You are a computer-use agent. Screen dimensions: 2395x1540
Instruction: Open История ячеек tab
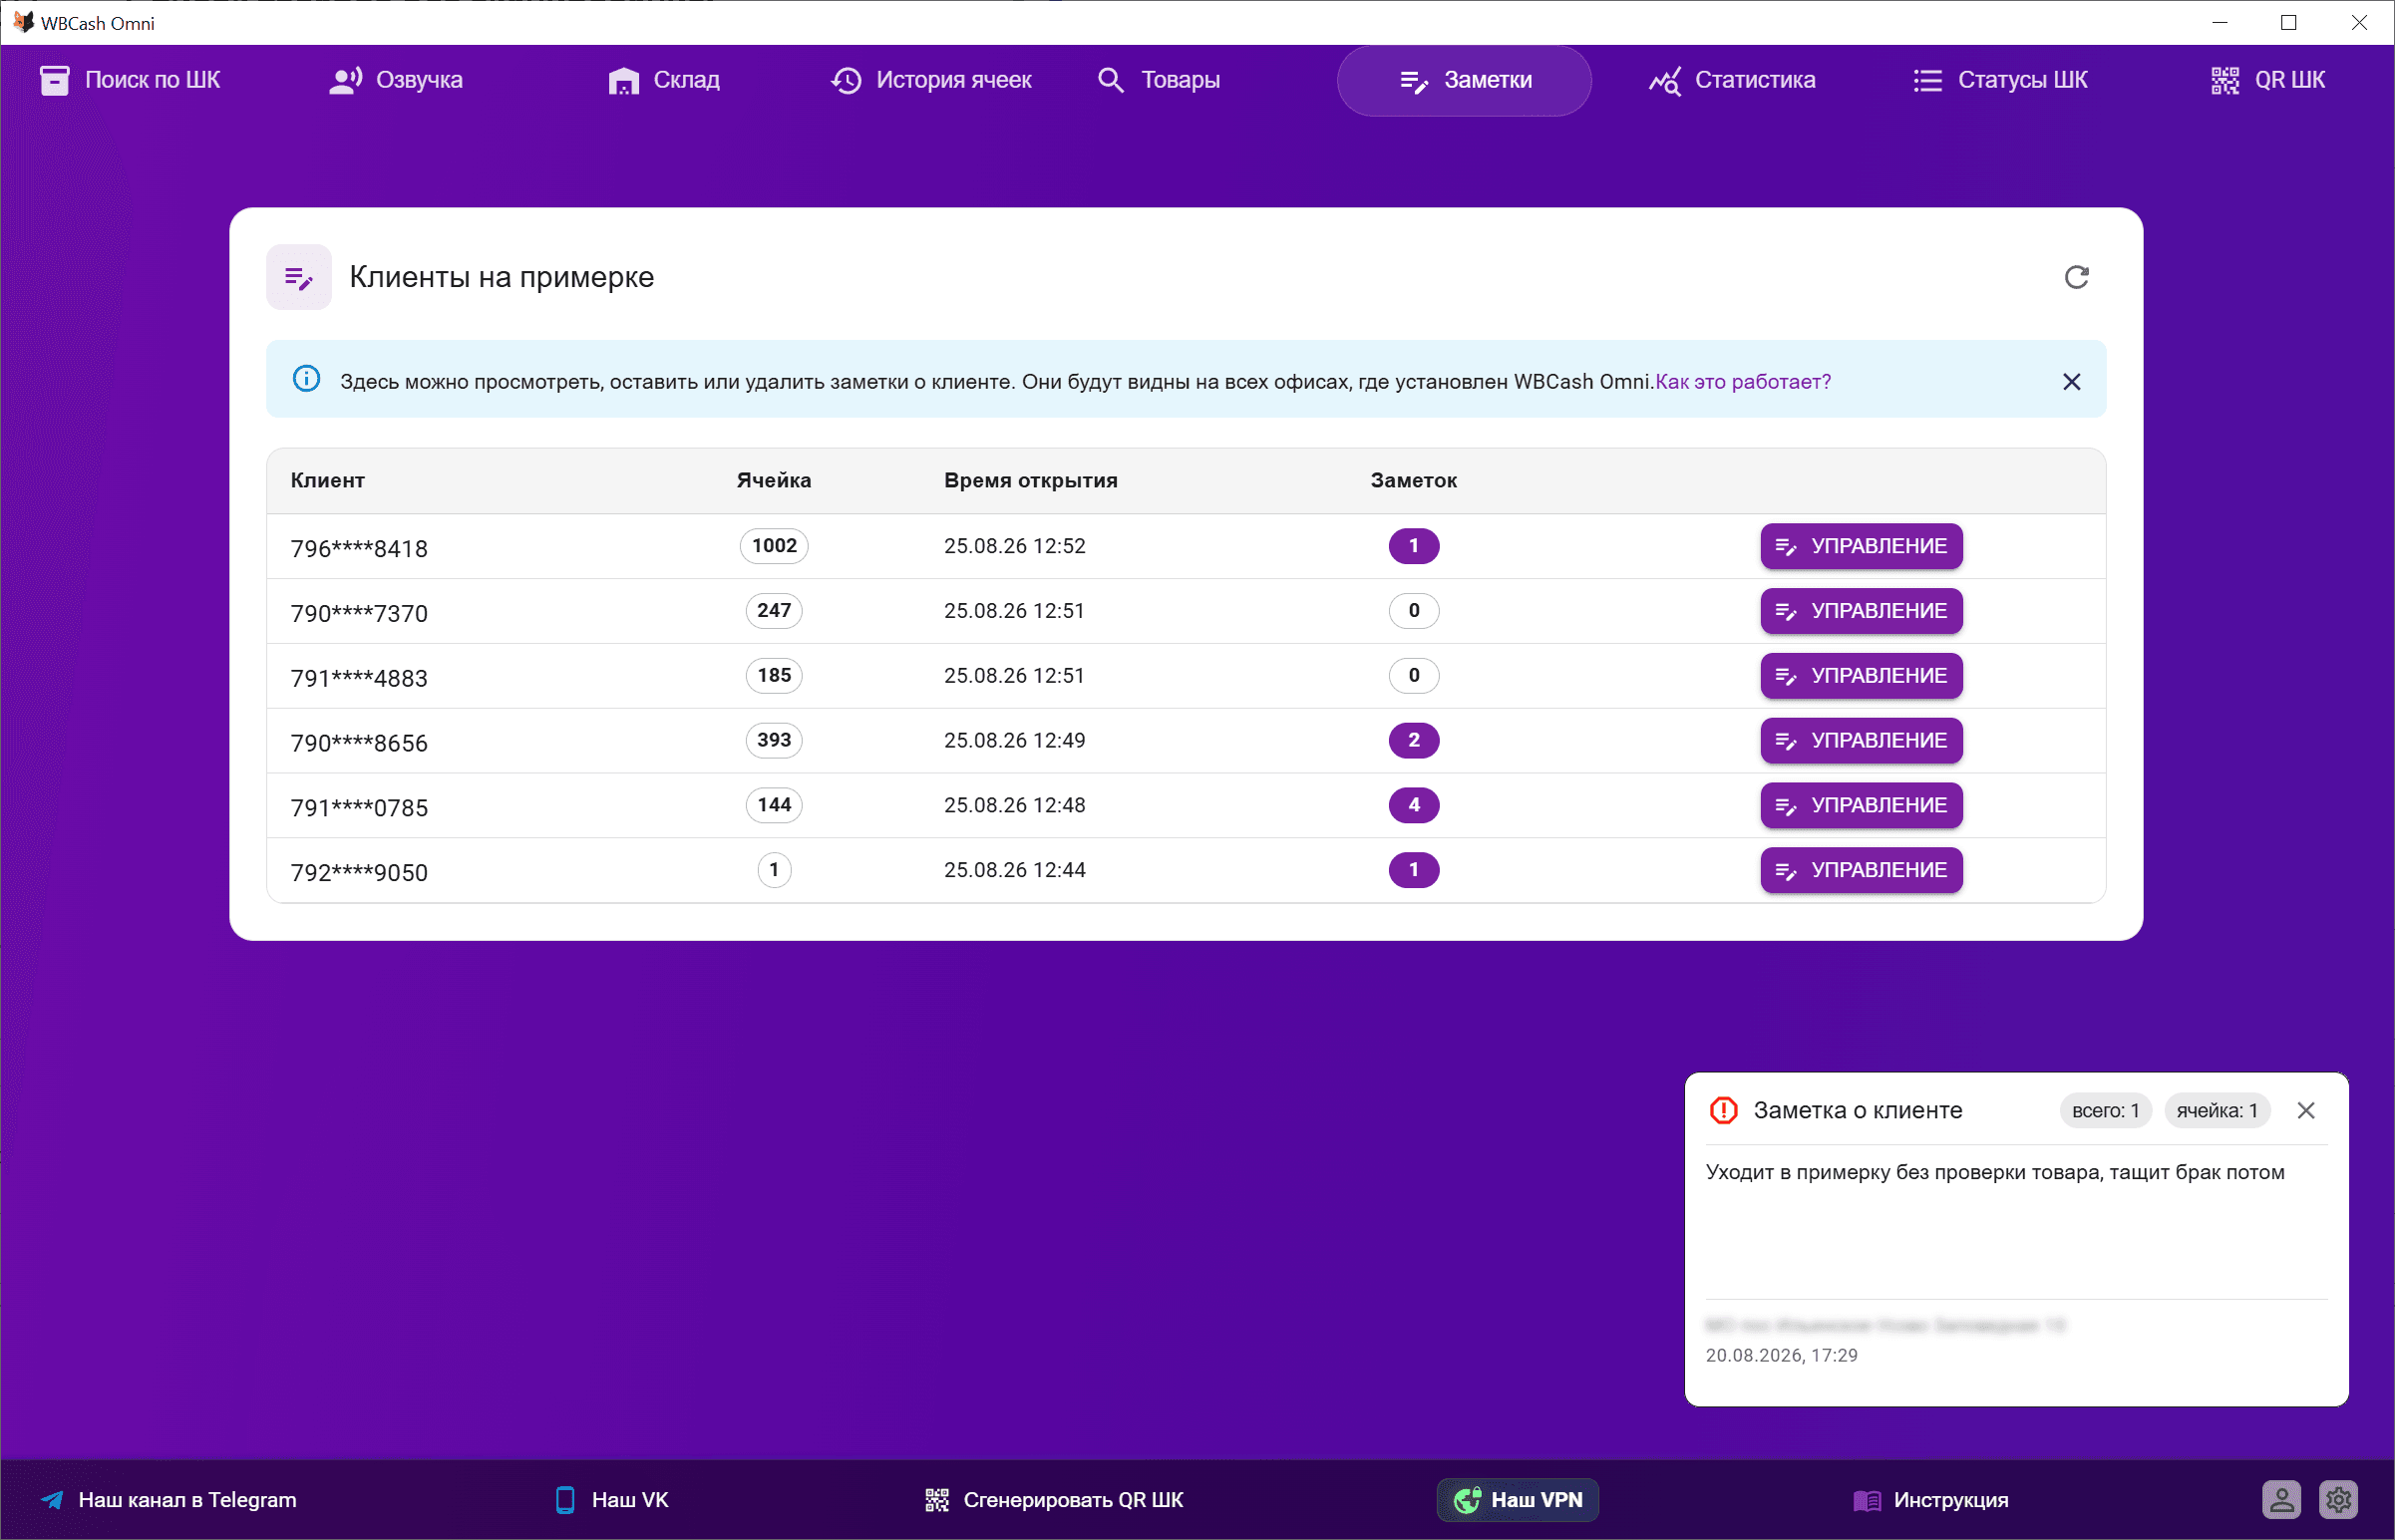[x=931, y=80]
